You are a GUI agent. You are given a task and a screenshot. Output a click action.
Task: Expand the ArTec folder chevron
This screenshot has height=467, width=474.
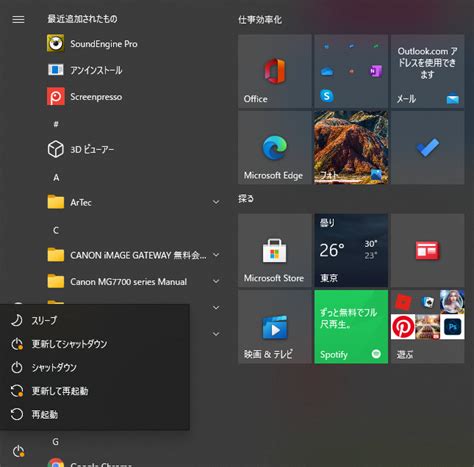pos(216,202)
